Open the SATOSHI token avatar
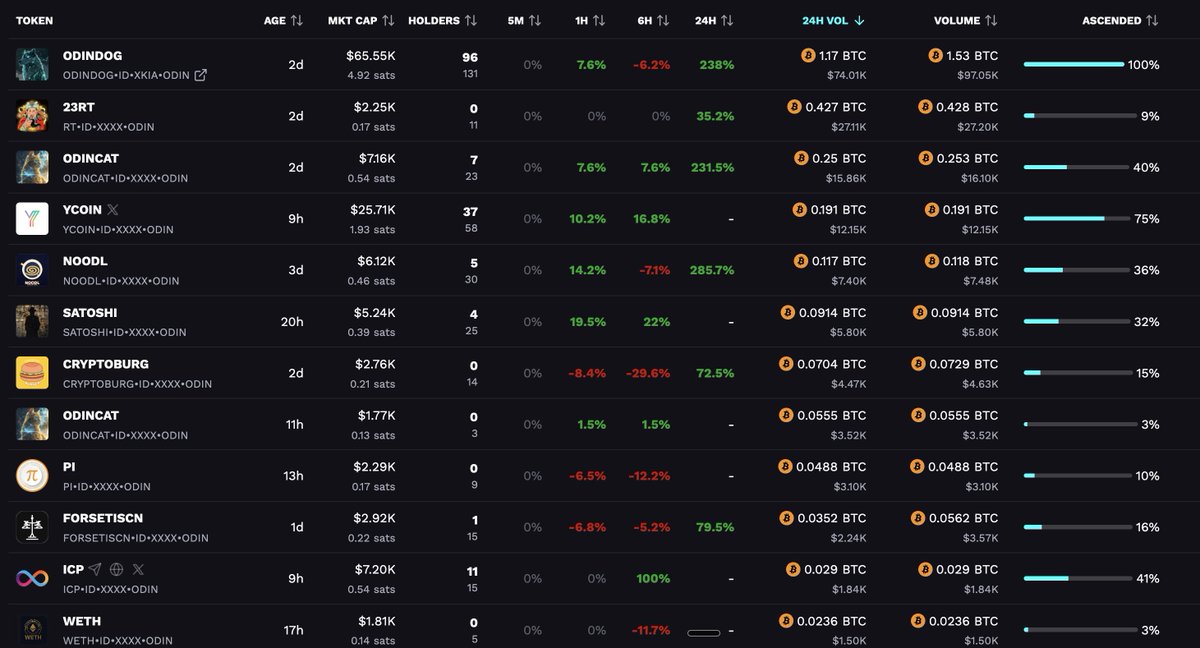Viewport: 1200px width, 648px height. tap(32, 322)
